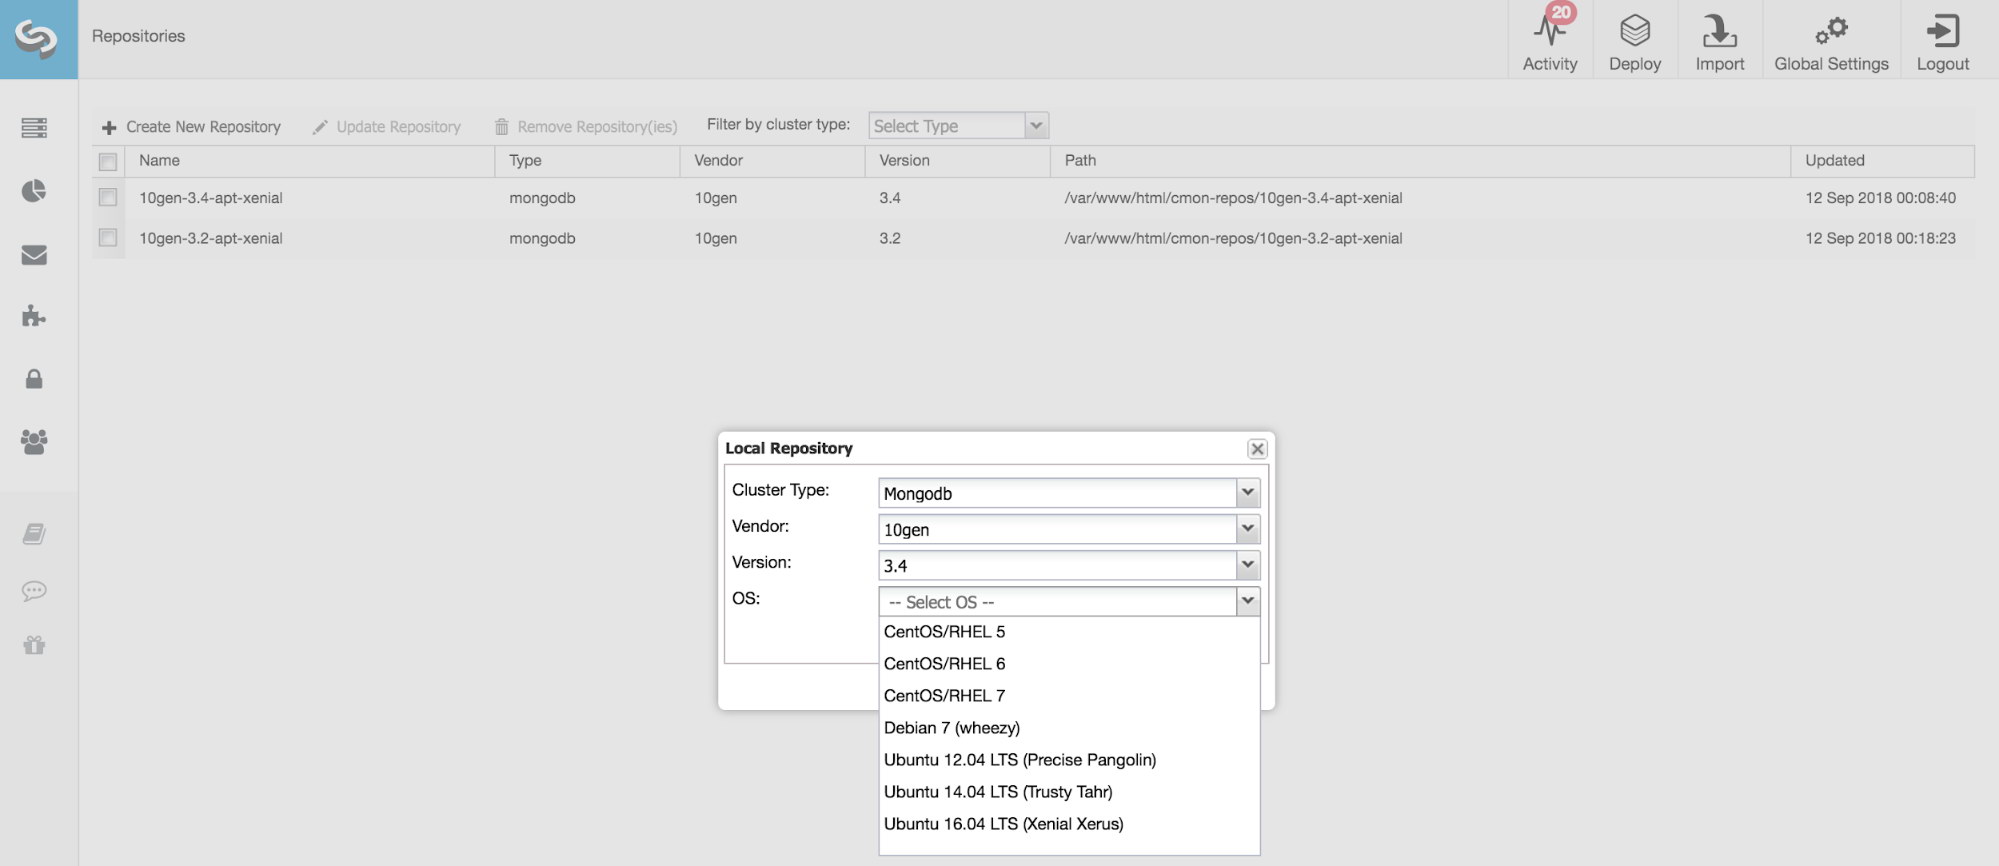Choose Debian 7 (wheezy) option
The height and width of the screenshot is (866, 1999).
tap(1069, 728)
